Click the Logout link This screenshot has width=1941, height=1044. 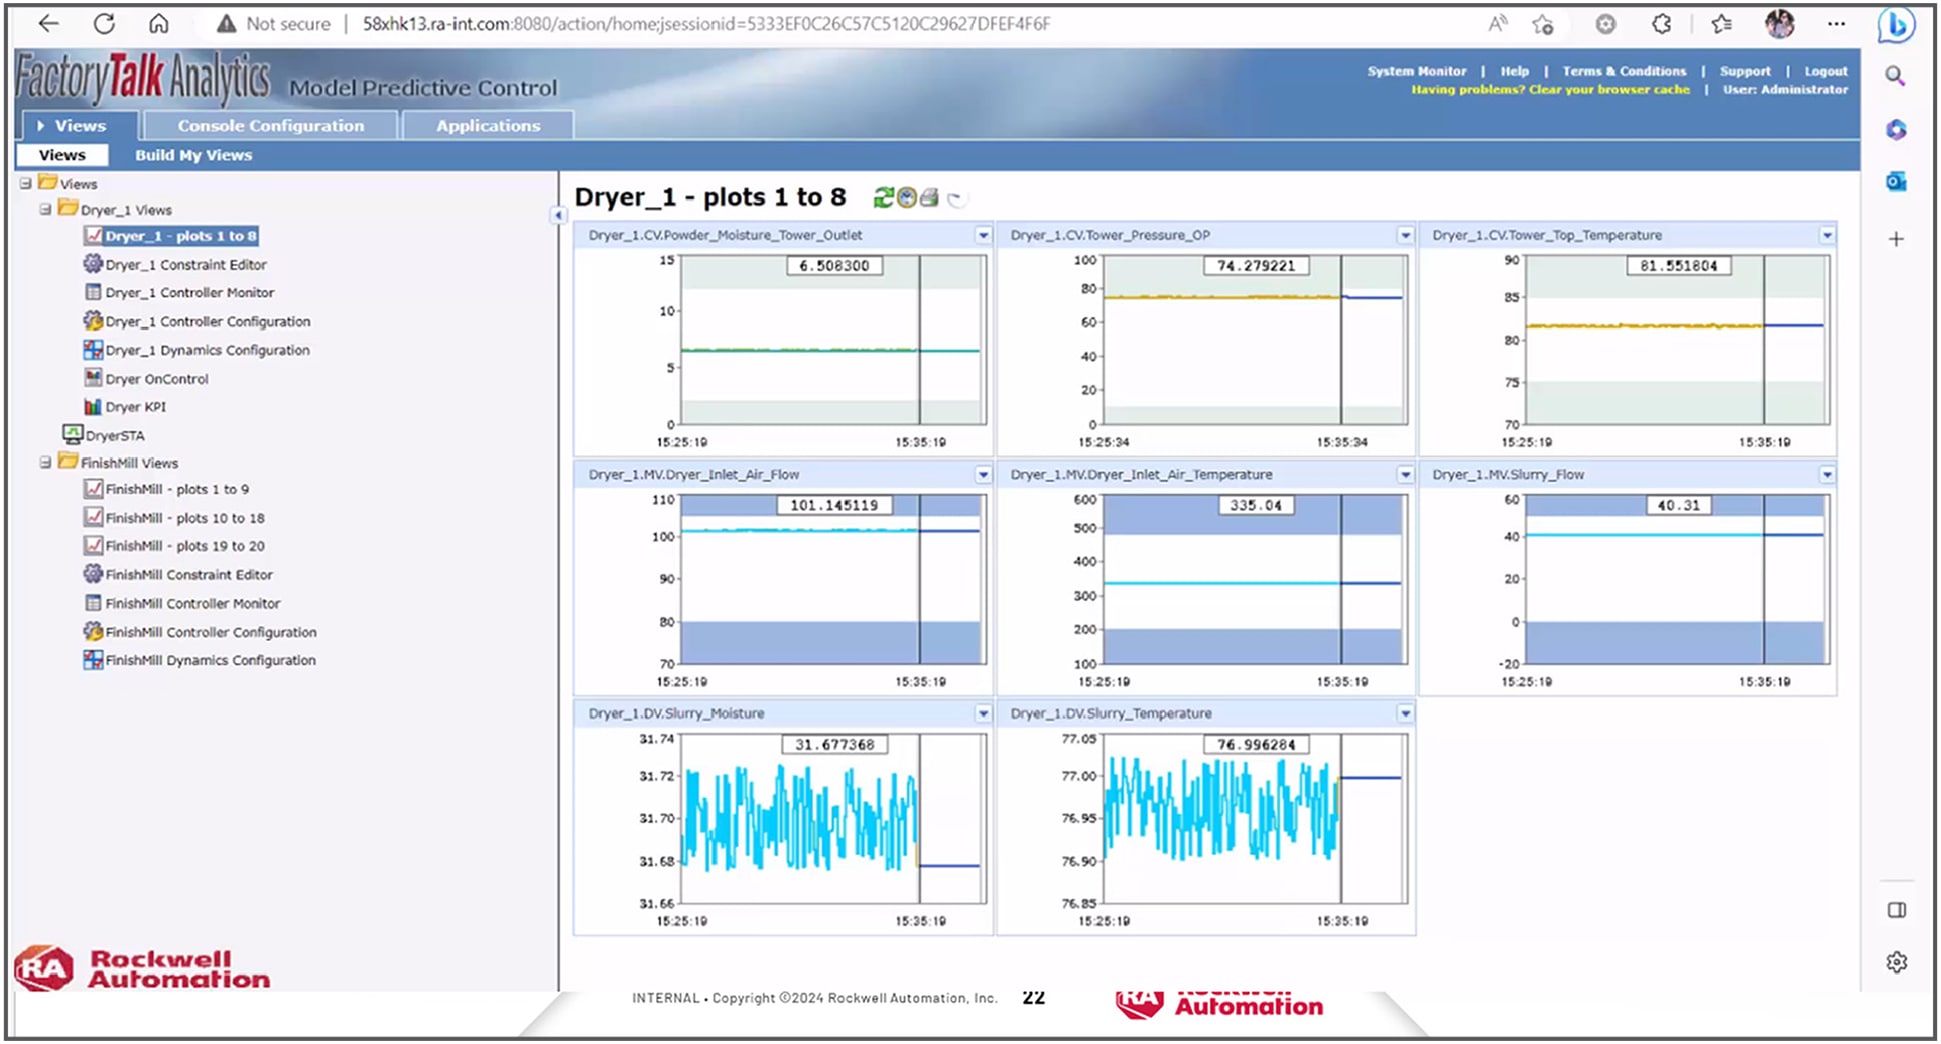click(x=1825, y=71)
